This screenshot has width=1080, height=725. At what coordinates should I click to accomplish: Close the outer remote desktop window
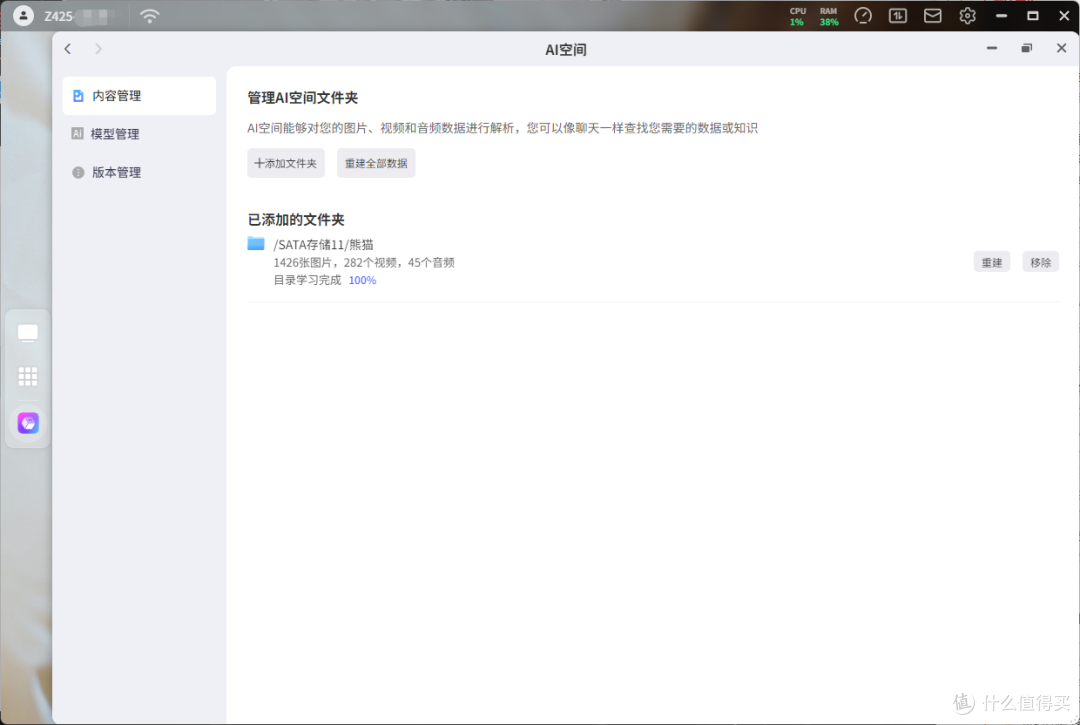coord(1064,16)
